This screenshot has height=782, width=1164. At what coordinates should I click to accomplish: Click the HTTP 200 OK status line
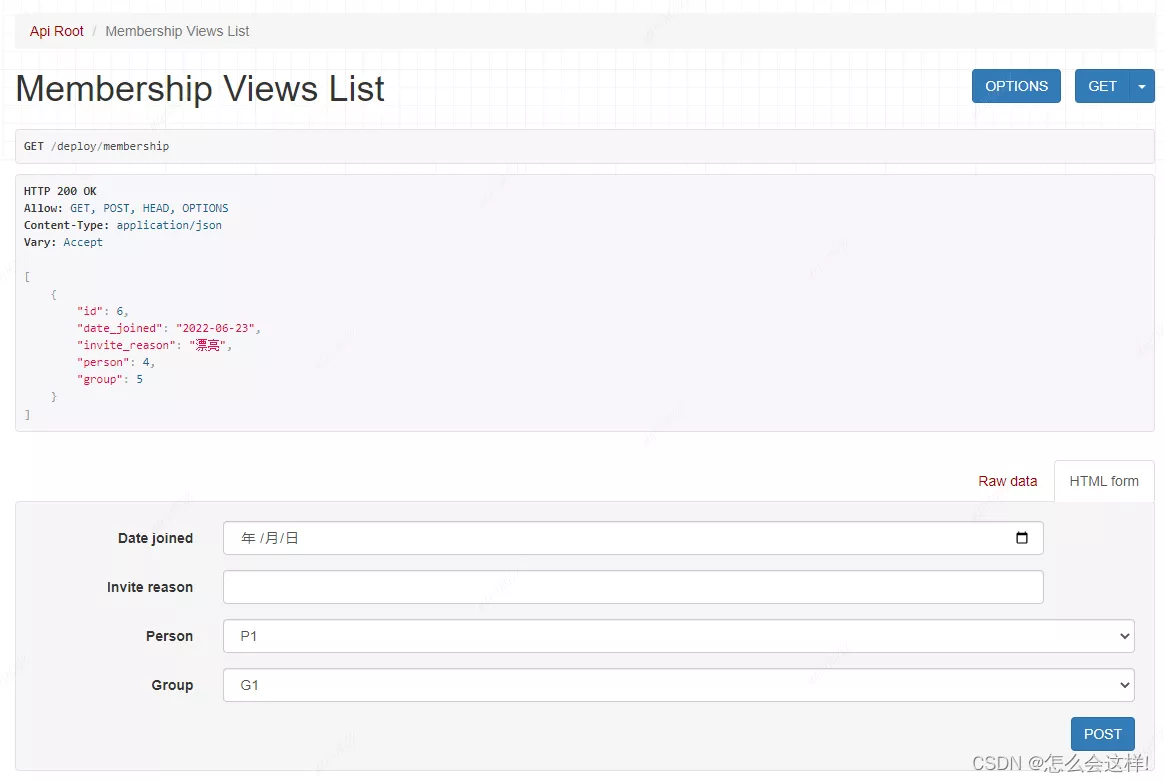click(x=60, y=191)
